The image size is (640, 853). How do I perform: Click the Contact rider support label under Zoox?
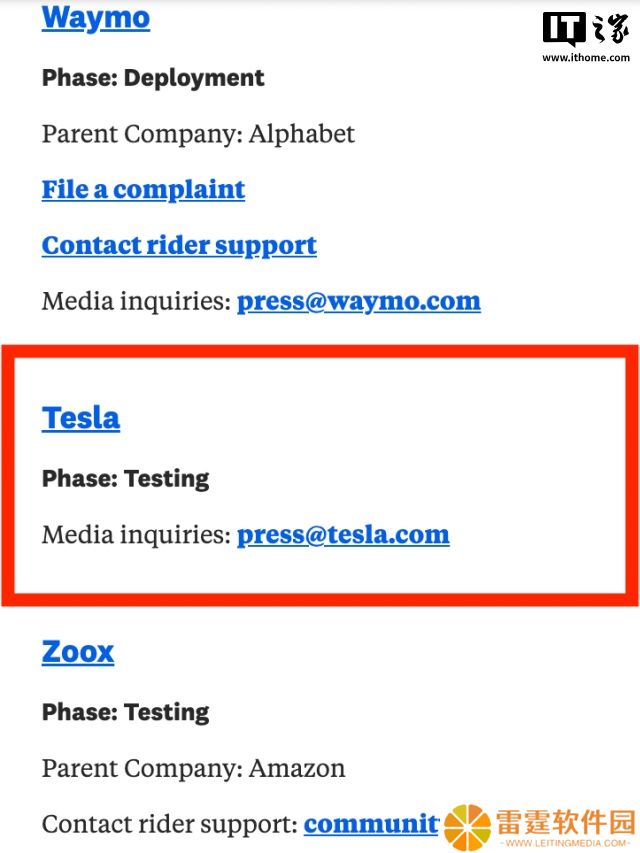tap(170, 825)
